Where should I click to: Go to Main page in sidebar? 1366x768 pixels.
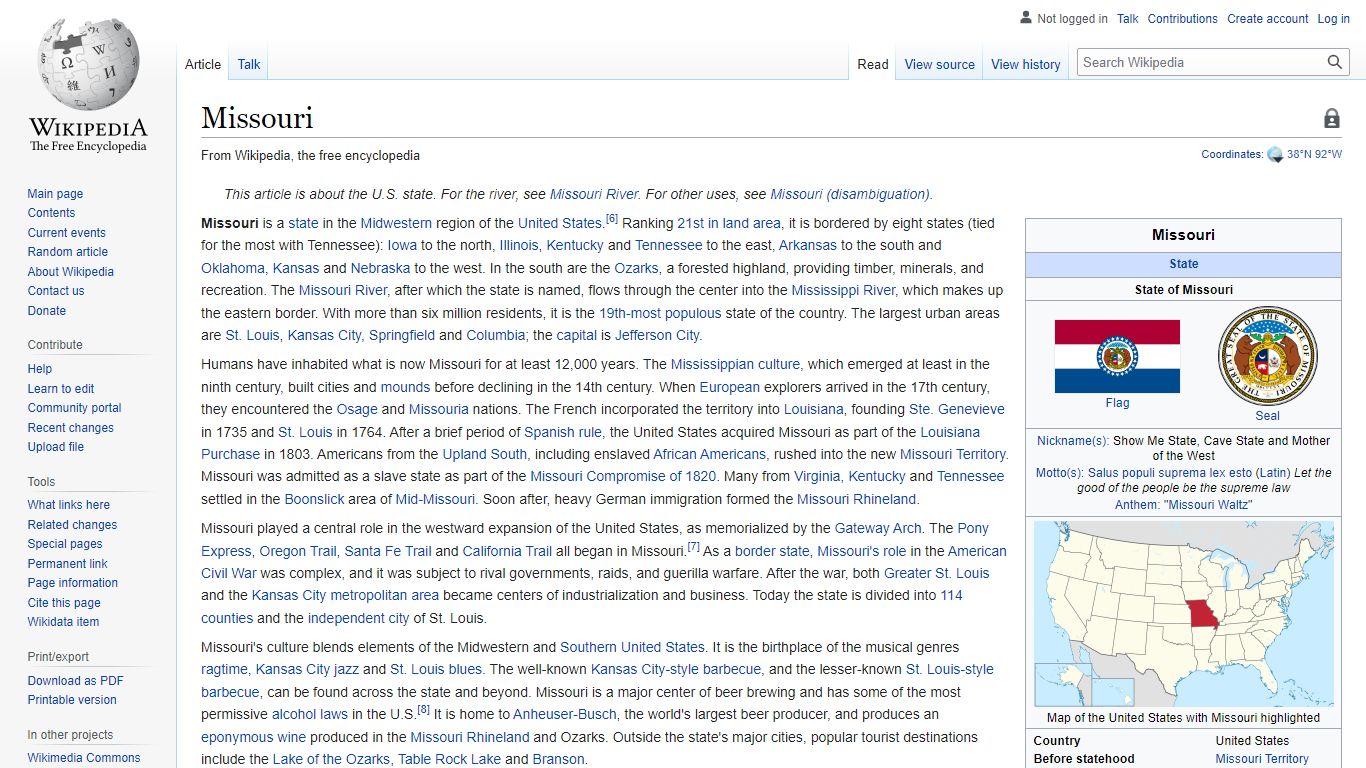tap(55, 194)
